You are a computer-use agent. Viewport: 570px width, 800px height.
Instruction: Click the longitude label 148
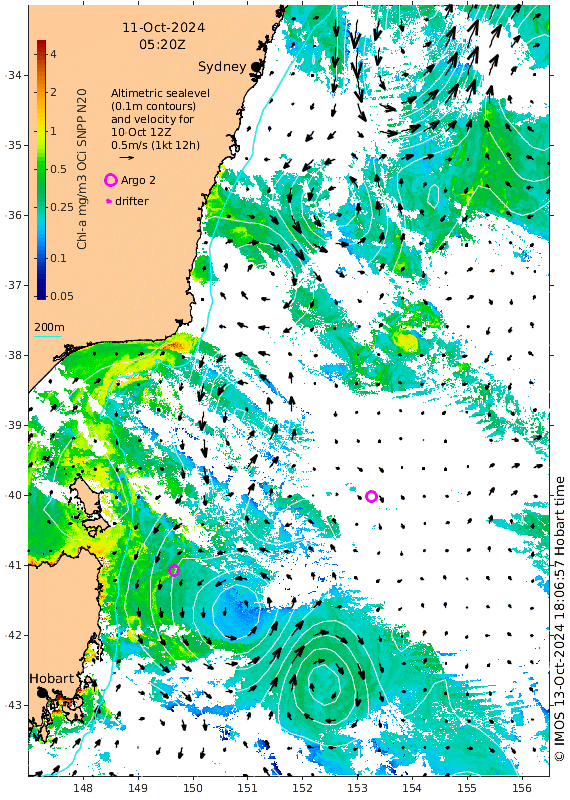pyautogui.click(x=83, y=788)
